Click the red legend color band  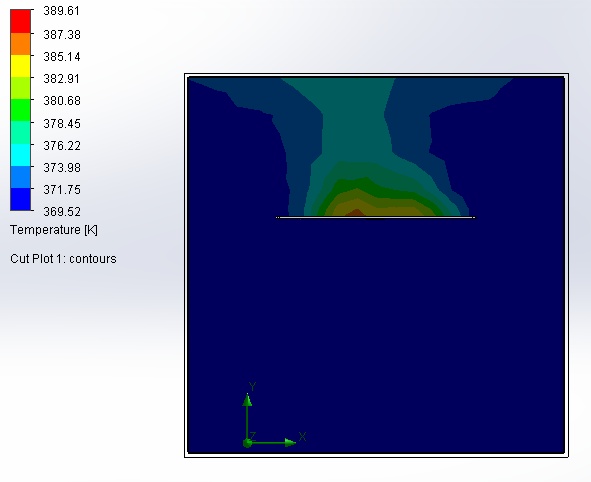tap(20, 21)
